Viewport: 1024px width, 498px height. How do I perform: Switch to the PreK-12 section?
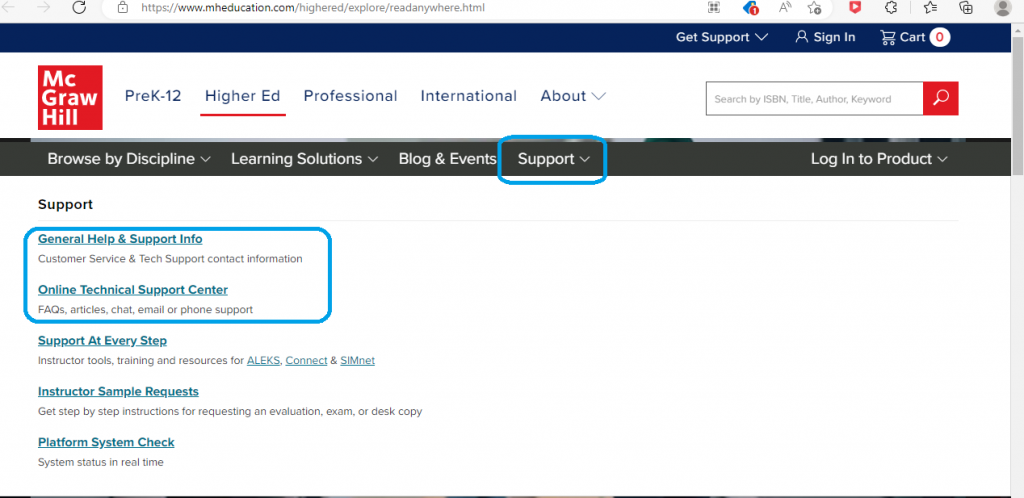pyautogui.click(x=153, y=96)
